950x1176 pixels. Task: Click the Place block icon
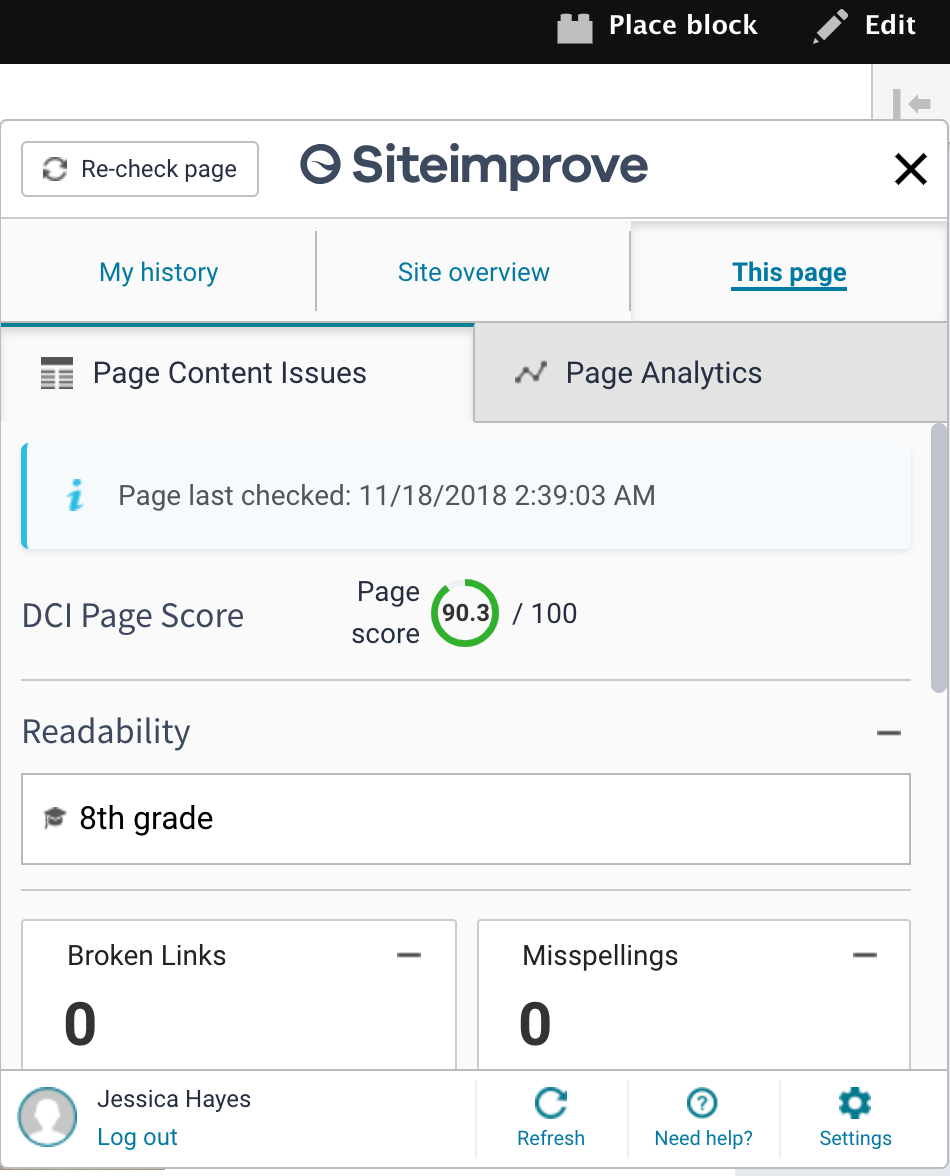[575, 27]
